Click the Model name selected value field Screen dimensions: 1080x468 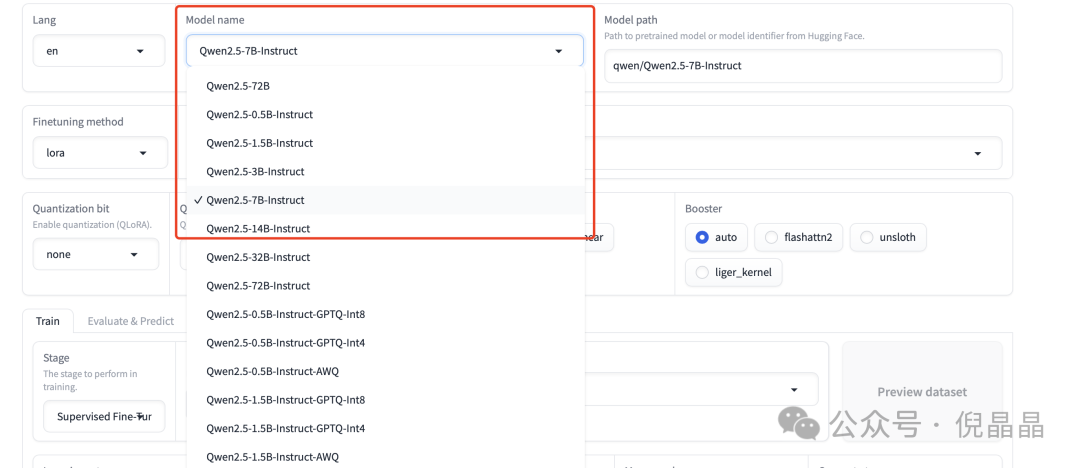tap(384, 51)
